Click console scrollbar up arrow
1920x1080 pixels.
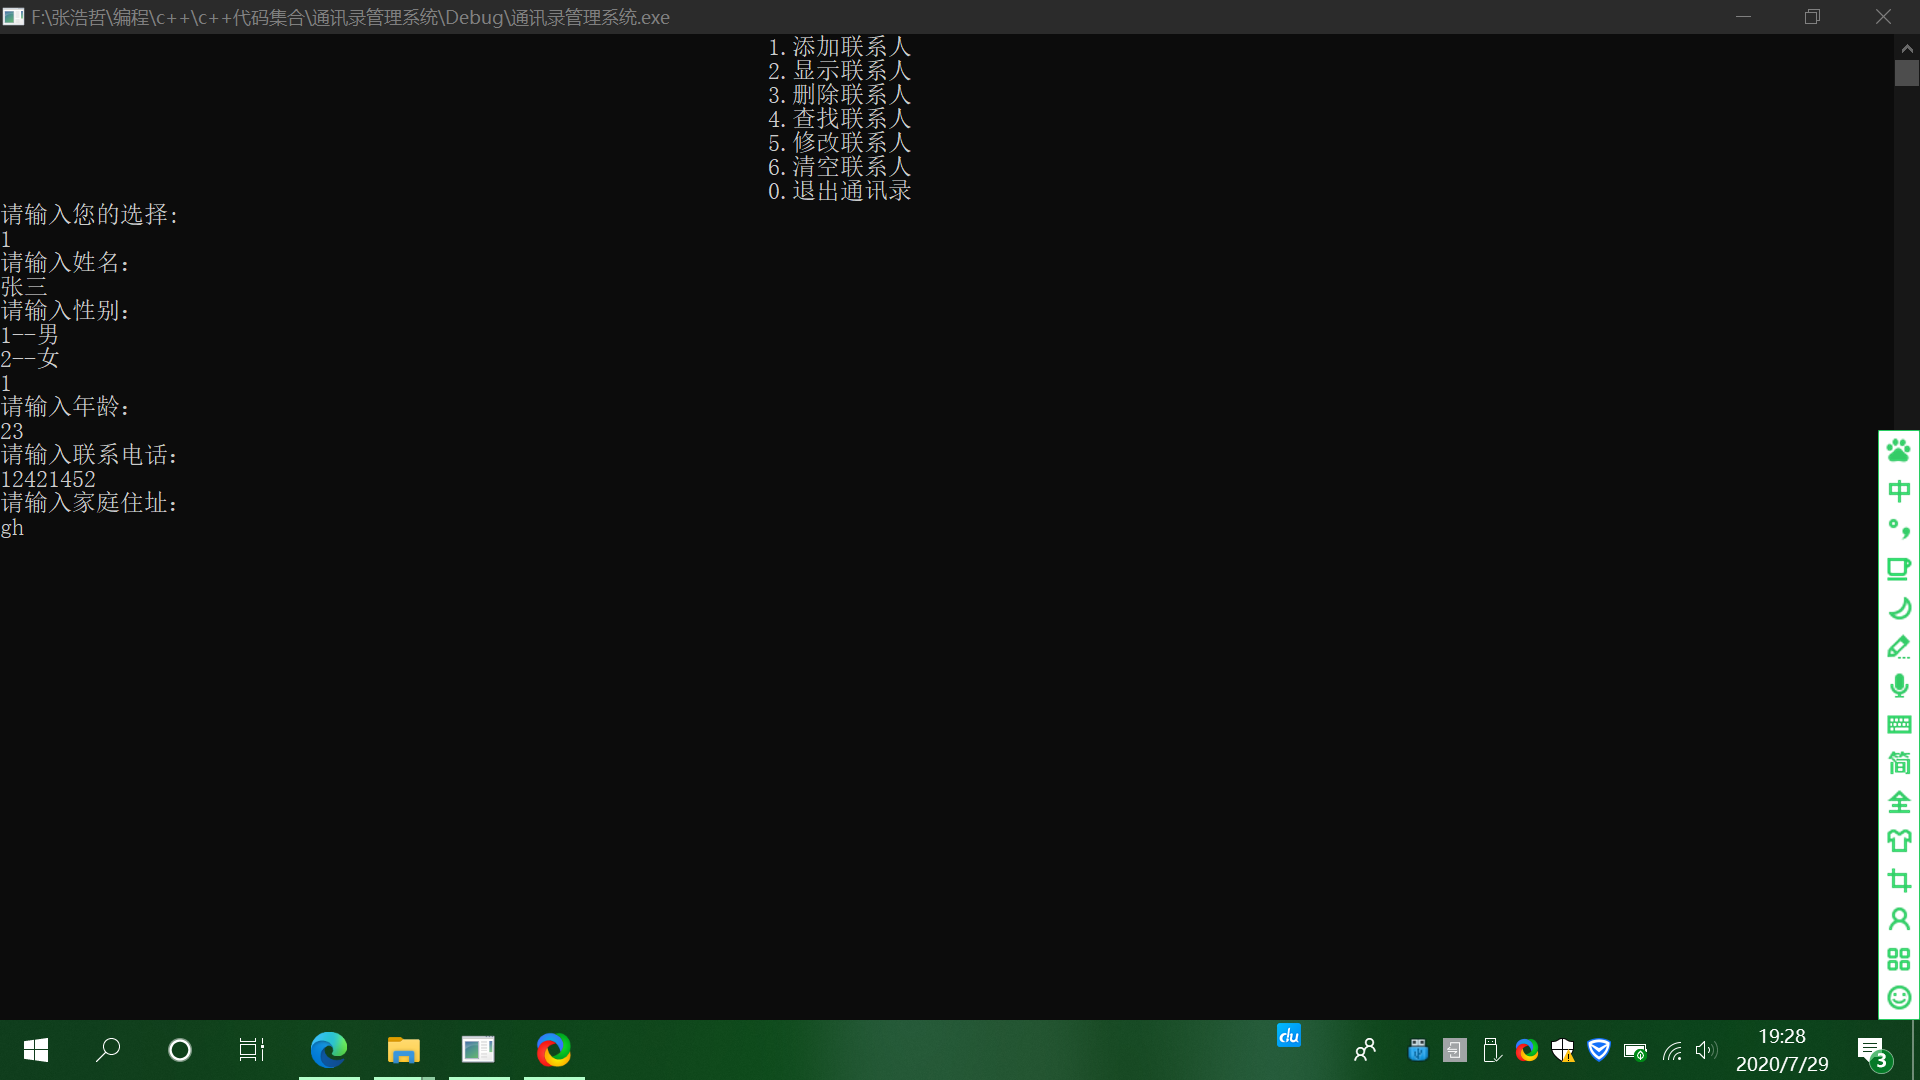click(x=1906, y=47)
